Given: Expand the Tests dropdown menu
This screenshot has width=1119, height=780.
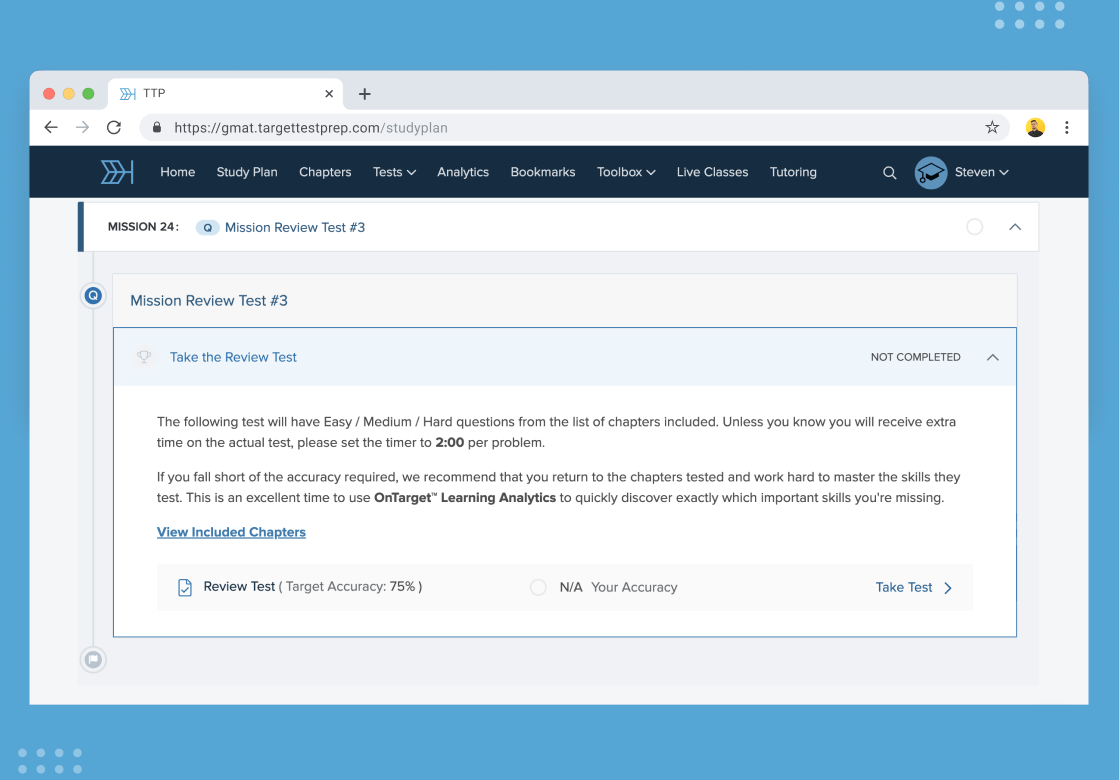Looking at the screenshot, I should [394, 172].
